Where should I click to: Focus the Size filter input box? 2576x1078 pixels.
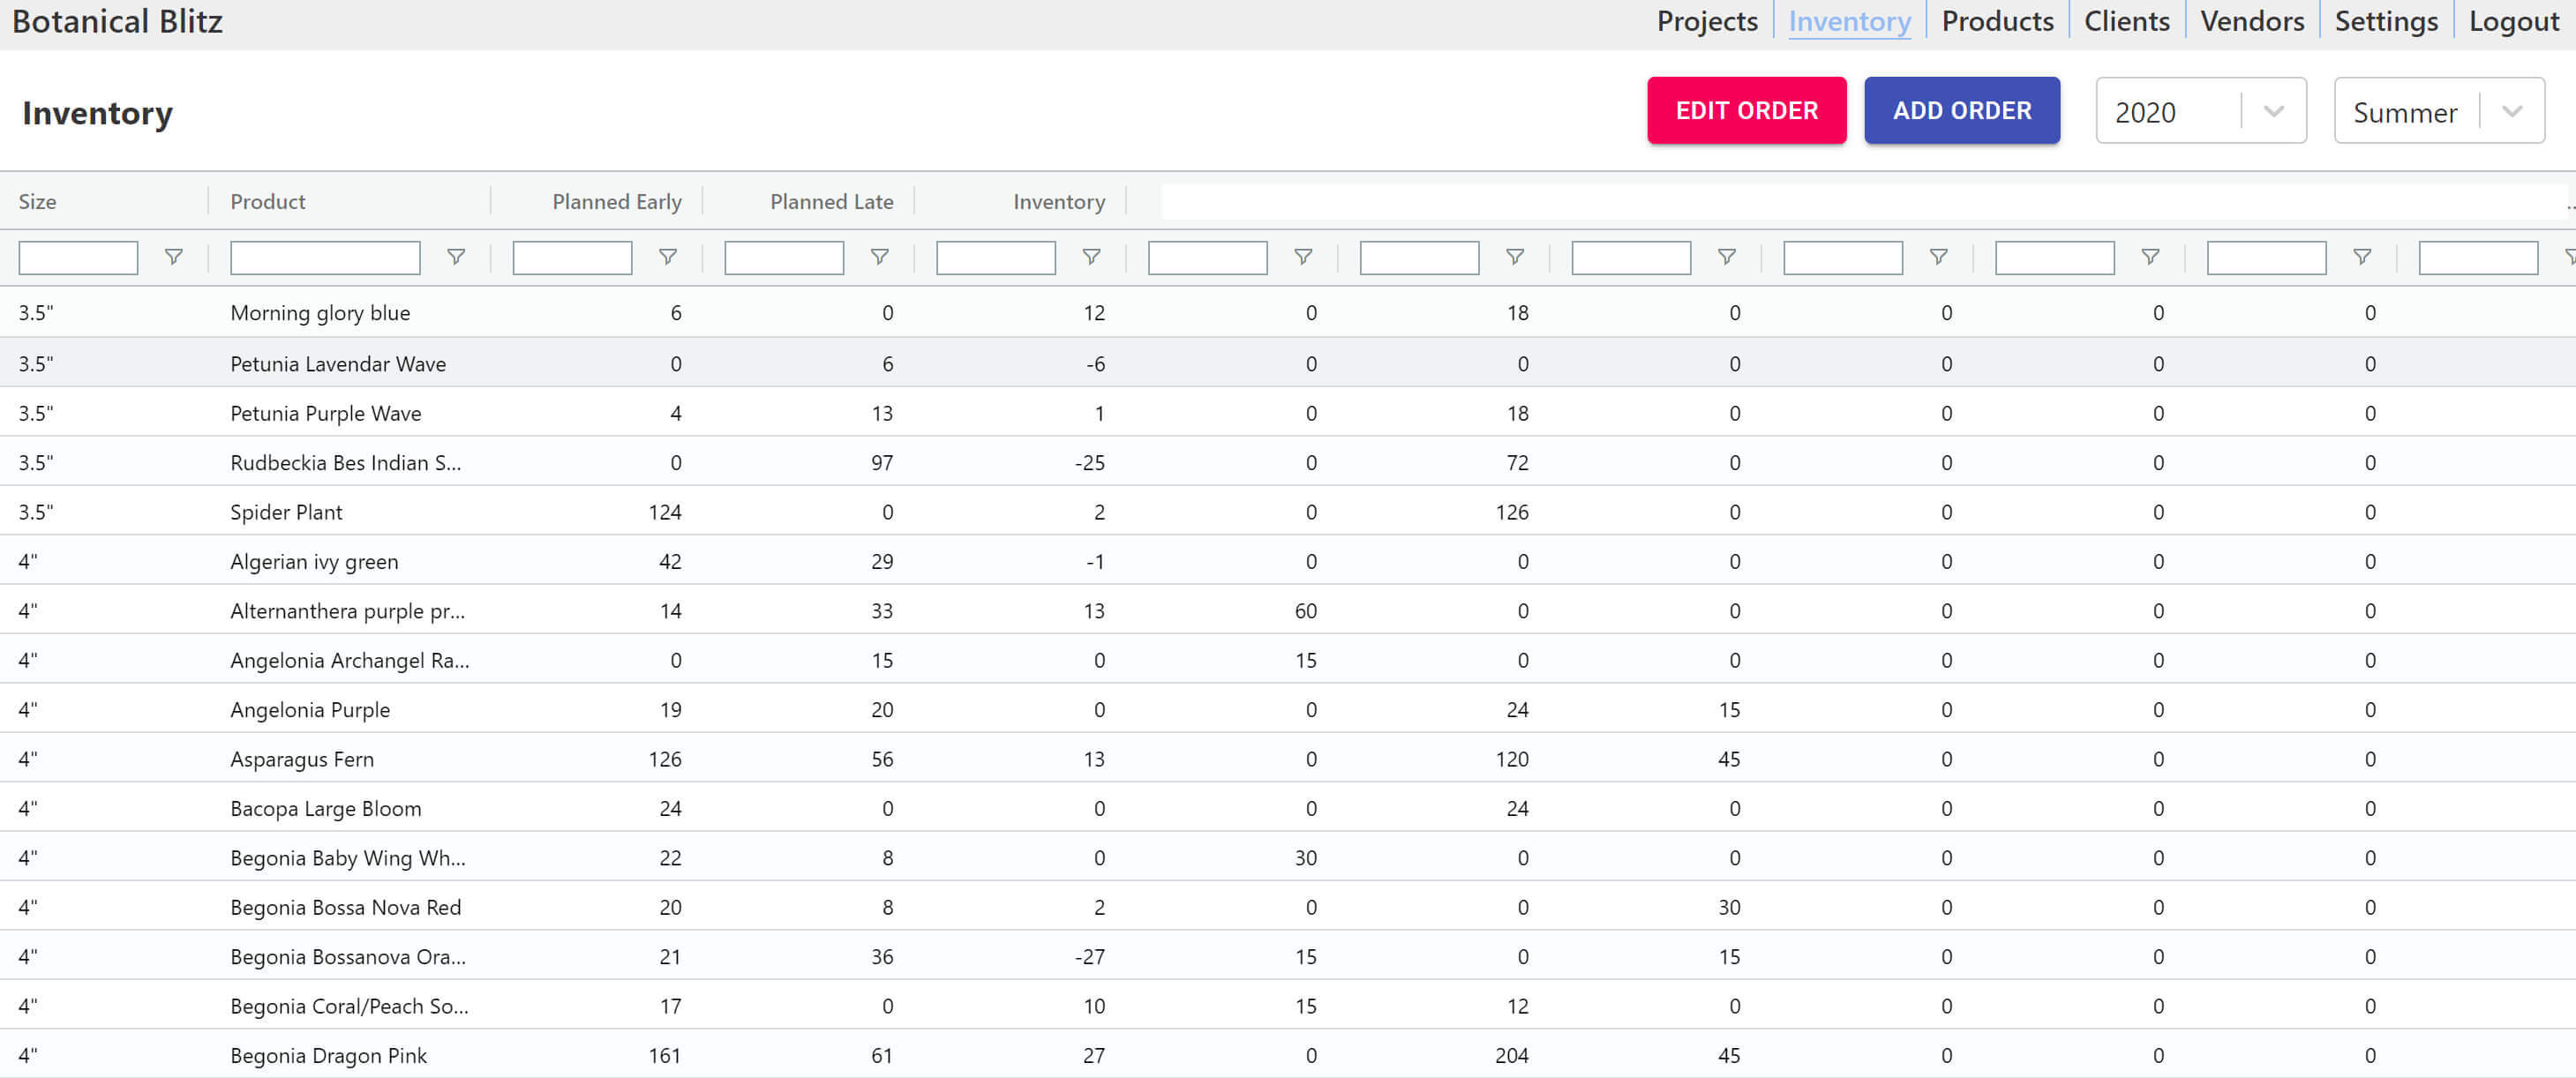click(x=78, y=257)
